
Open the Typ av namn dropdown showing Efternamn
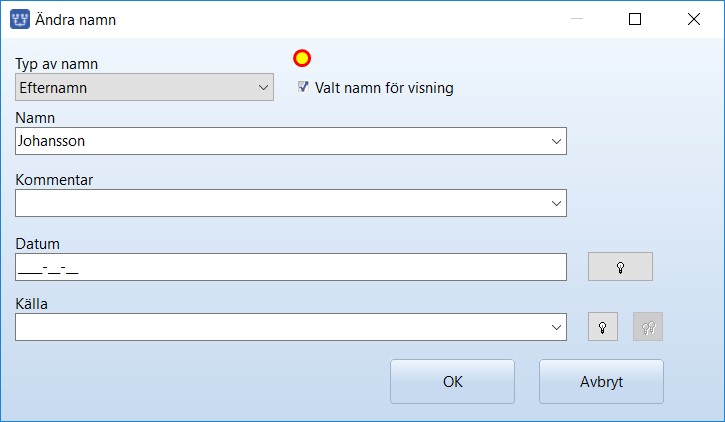click(144, 87)
